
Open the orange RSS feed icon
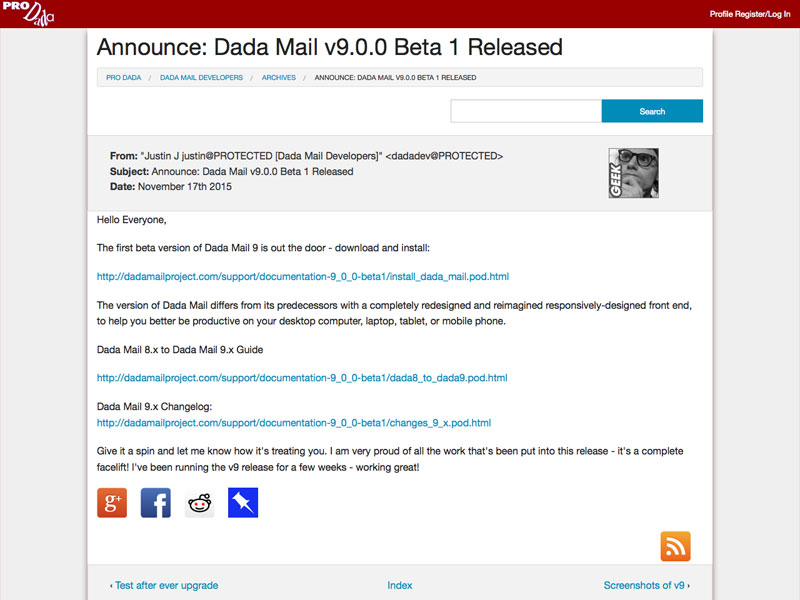click(x=675, y=546)
